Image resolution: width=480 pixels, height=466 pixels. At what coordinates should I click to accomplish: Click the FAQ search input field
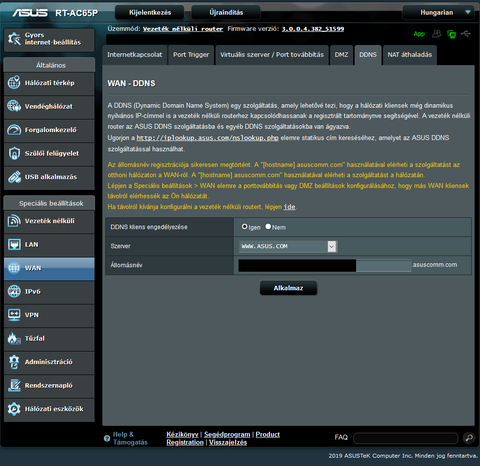[x=406, y=438]
